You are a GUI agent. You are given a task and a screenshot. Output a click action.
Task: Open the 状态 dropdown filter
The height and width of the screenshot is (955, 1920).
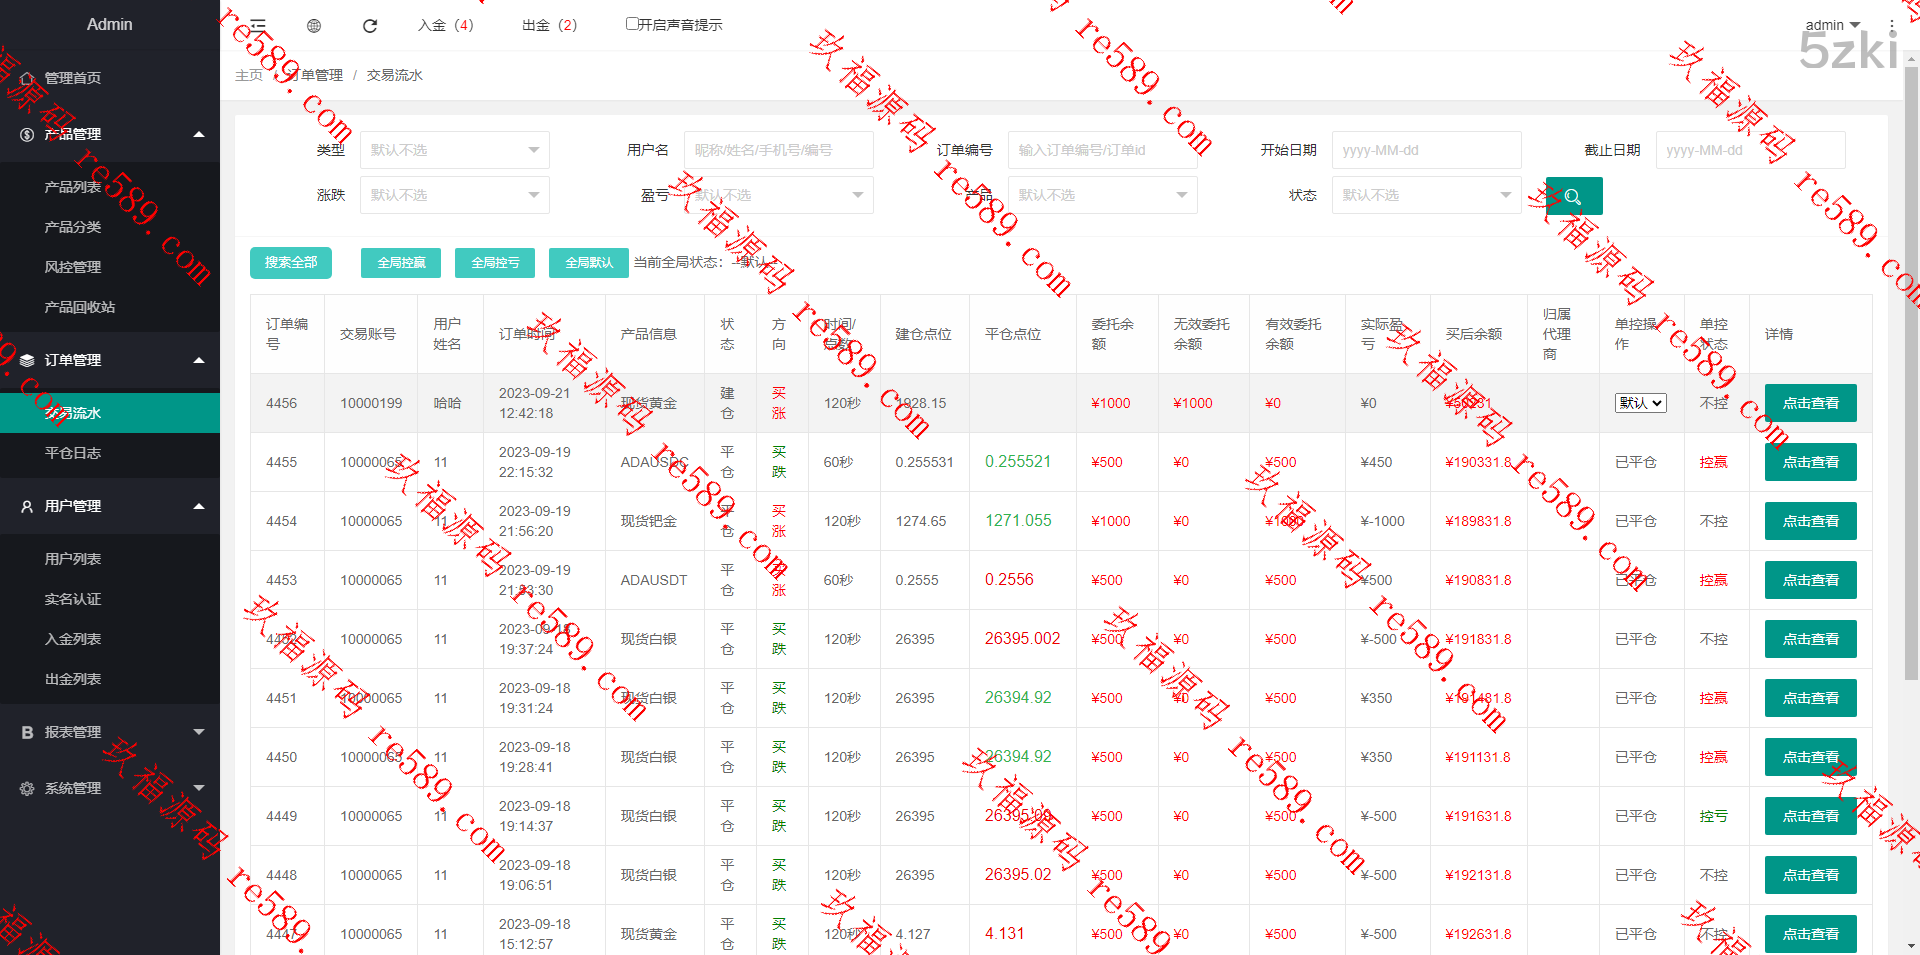coord(1426,195)
